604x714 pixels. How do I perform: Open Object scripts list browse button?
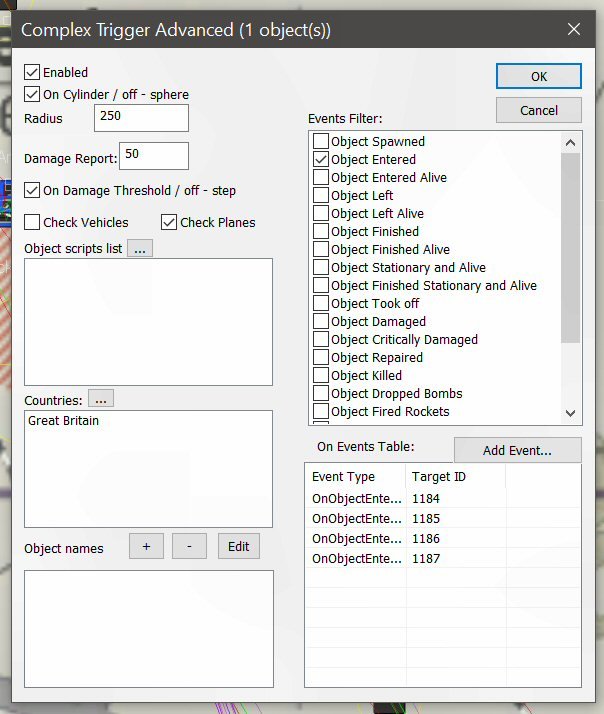(140, 249)
